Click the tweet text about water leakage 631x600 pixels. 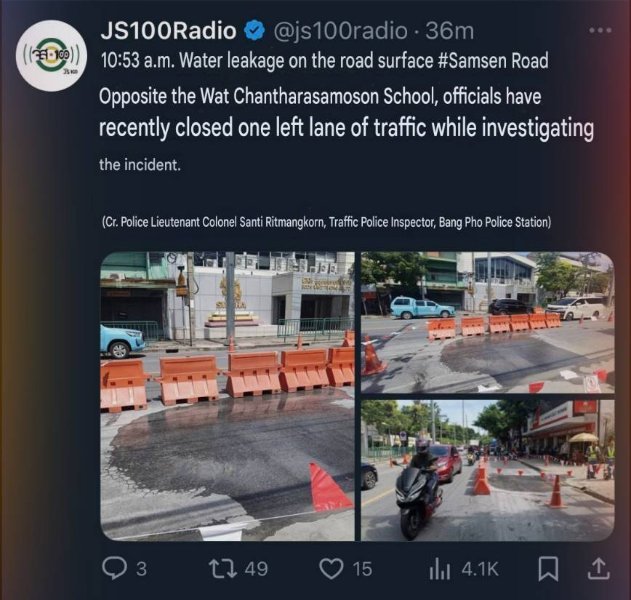346,111
